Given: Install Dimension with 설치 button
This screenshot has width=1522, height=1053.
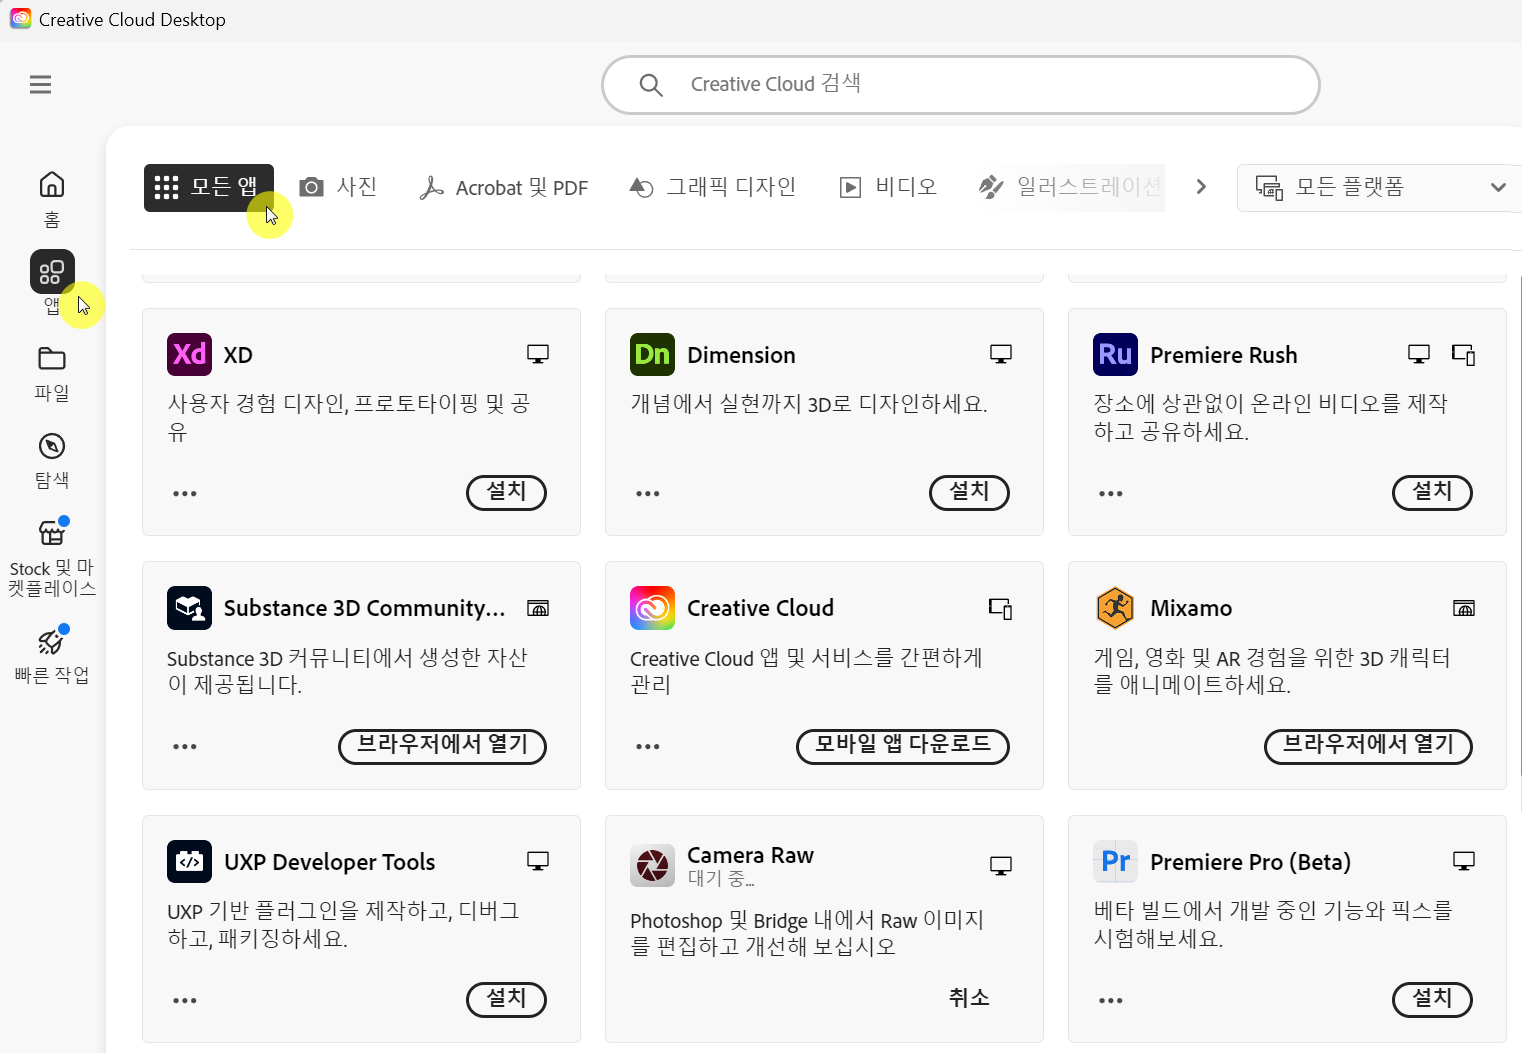Looking at the screenshot, I should [969, 492].
